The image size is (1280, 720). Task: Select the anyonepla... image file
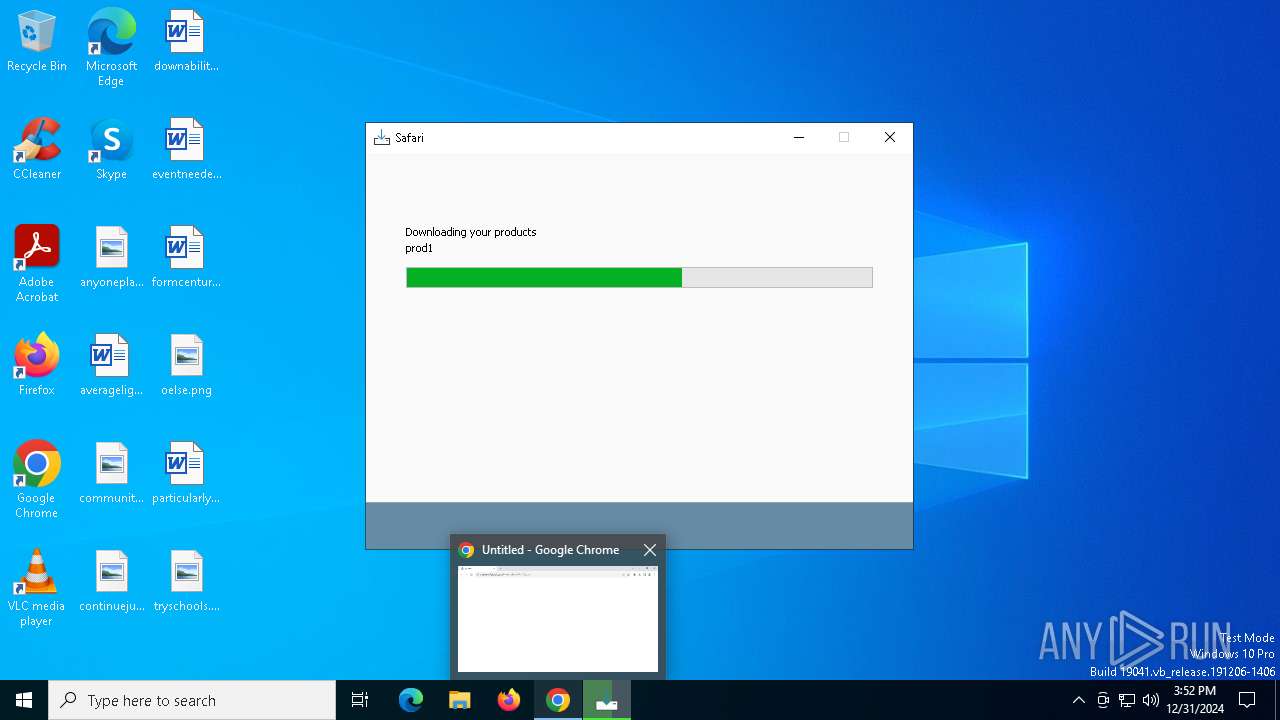click(x=111, y=257)
